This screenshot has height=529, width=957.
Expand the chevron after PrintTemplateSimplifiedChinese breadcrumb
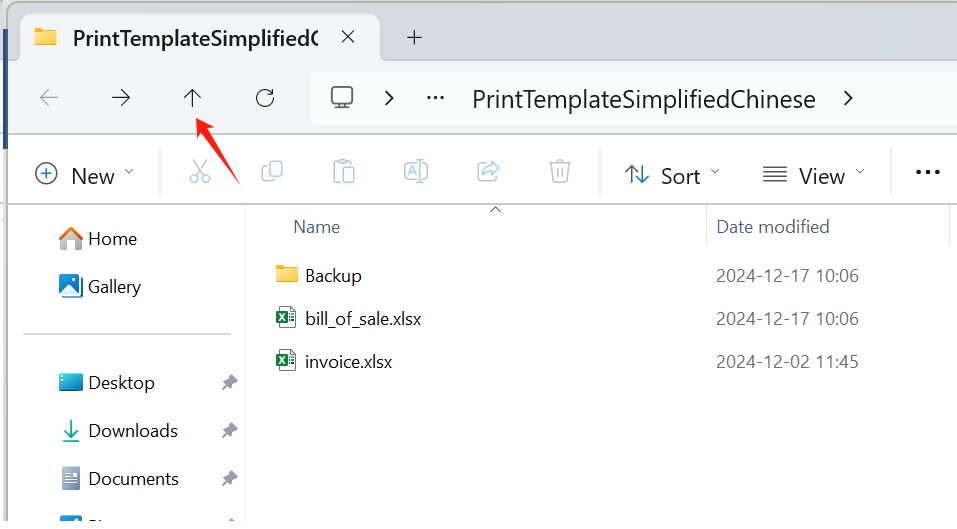click(848, 98)
